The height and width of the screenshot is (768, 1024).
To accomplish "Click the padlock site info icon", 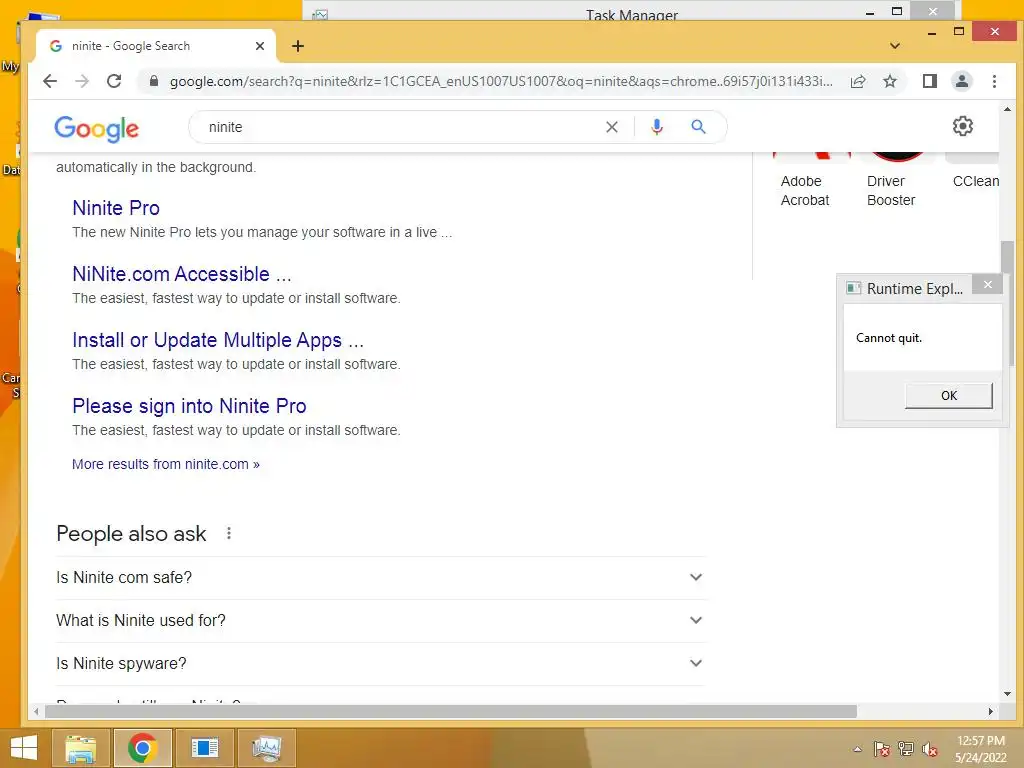I will tap(153, 81).
